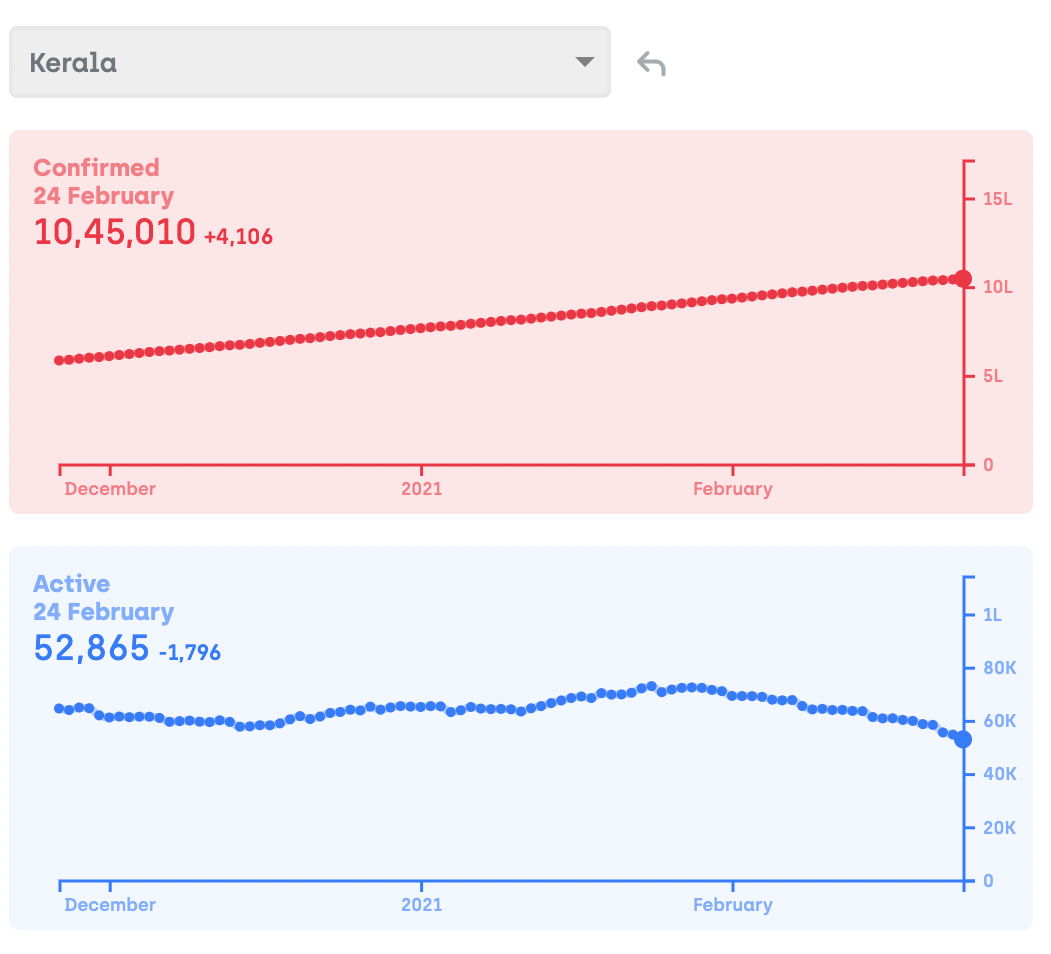Click the 5L label on Confirmed axis
Image resolution: width=1051 pixels, height=954 pixels.
pos(992,376)
